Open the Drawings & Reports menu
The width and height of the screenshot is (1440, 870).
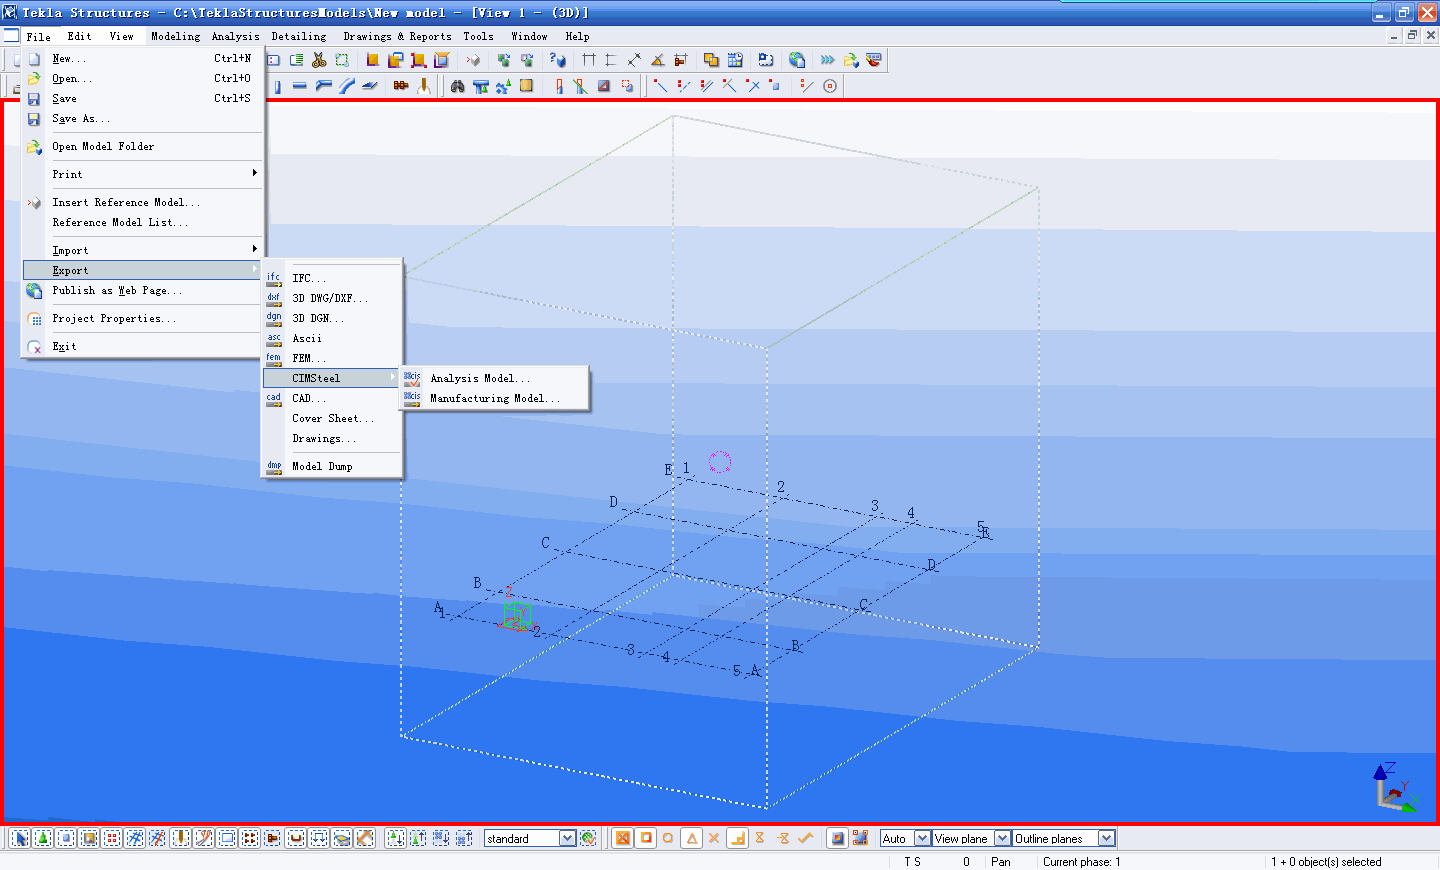pos(397,36)
